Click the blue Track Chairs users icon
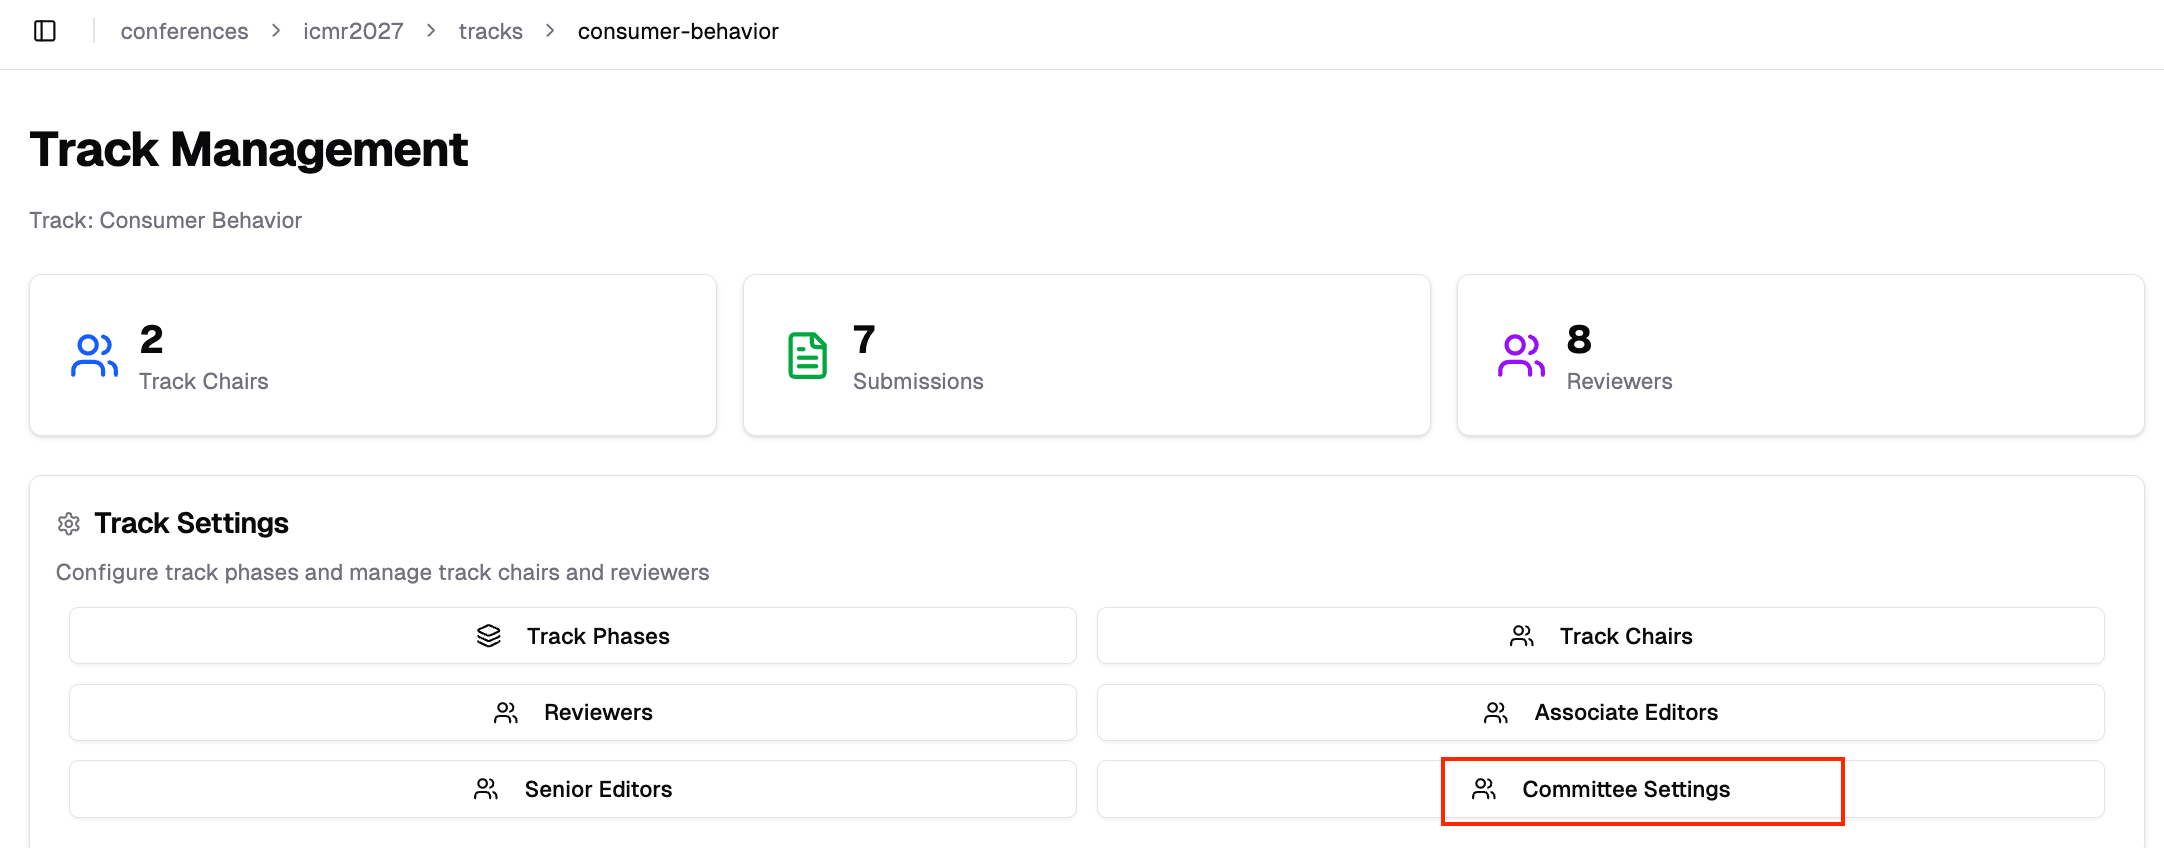 94,355
